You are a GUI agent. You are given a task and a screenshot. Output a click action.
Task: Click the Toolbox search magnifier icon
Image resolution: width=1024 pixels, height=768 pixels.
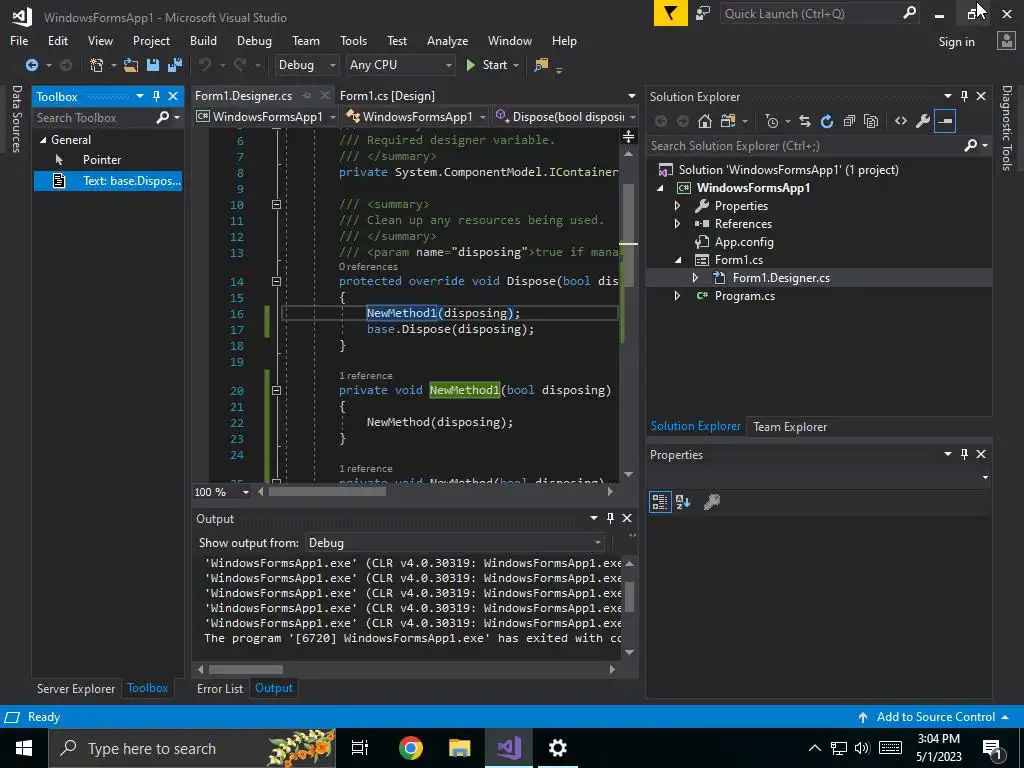pyautogui.click(x=162, y=118)
